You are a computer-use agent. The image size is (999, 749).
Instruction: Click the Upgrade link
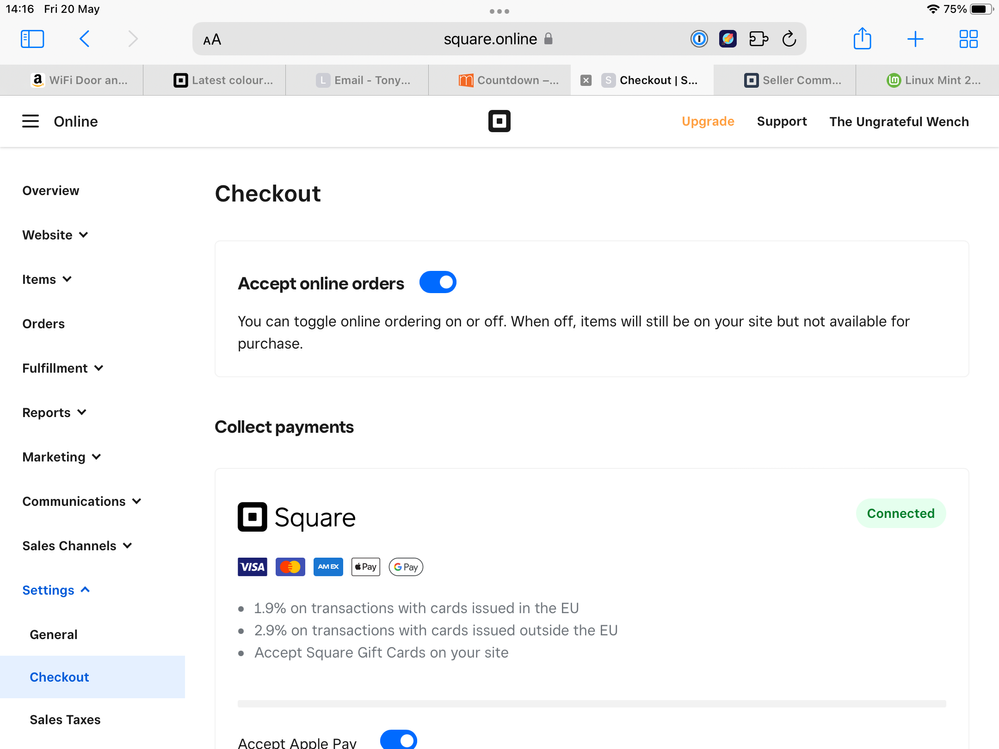[x=708, y=121]
